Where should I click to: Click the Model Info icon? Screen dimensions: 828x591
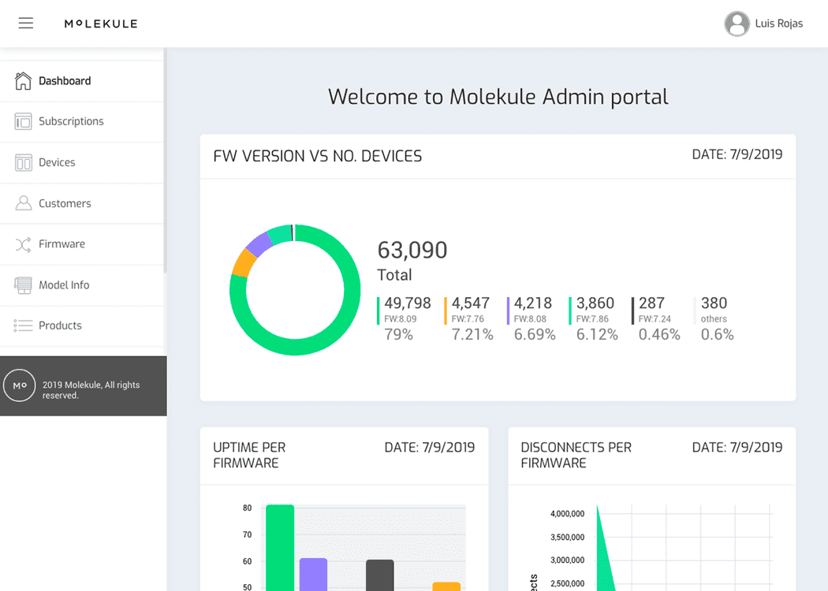23,285
